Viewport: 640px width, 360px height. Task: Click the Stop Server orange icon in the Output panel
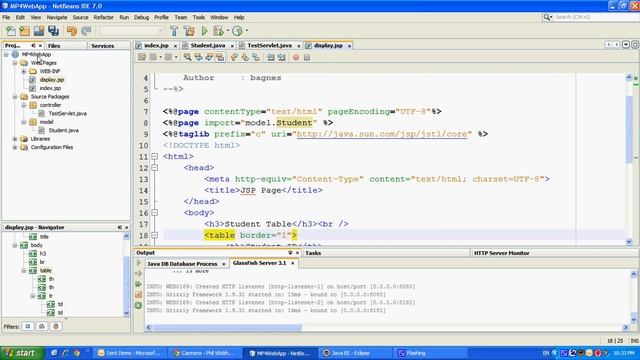click(138, 295)
